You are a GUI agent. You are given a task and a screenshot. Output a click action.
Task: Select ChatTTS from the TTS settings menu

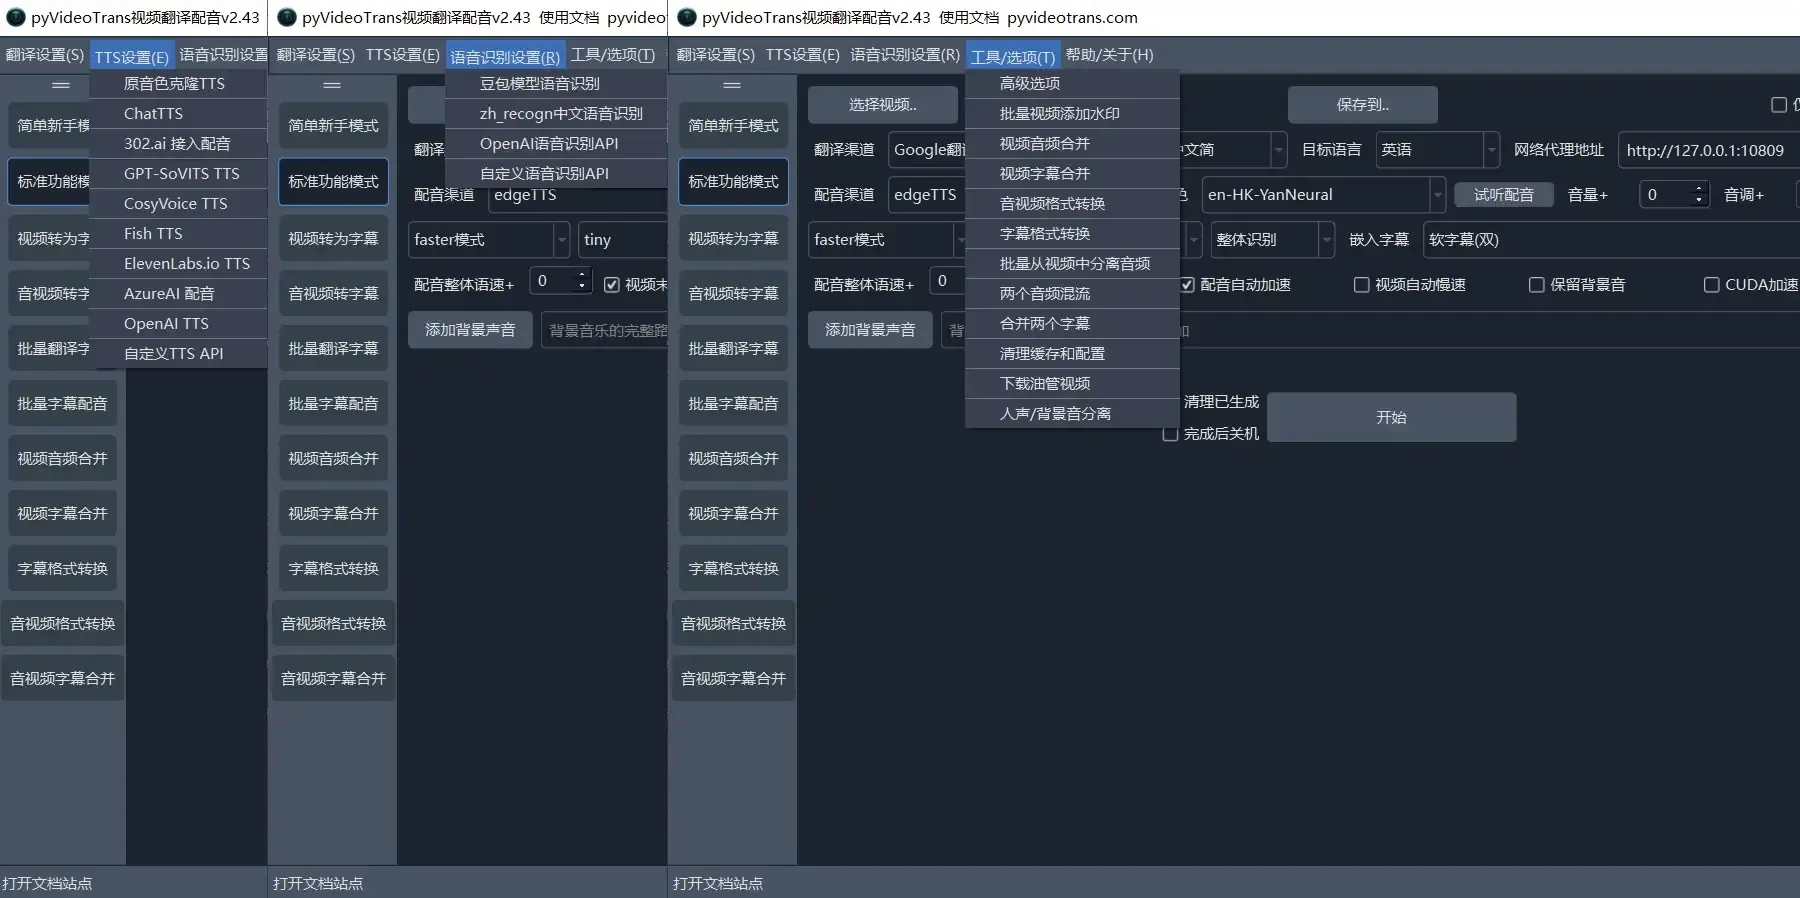[154, 114]
